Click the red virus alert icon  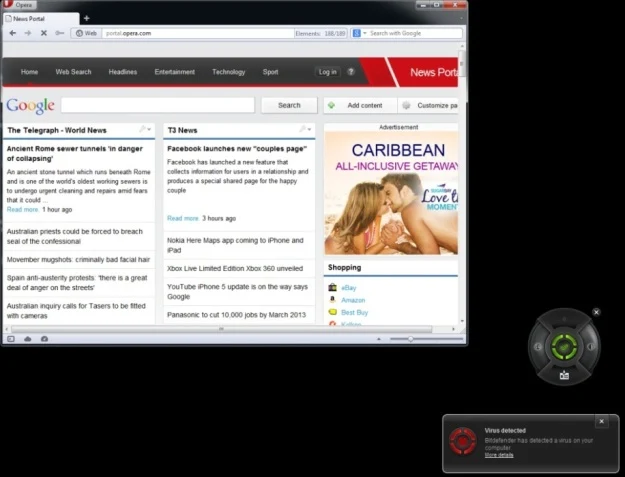coord(462,441)
